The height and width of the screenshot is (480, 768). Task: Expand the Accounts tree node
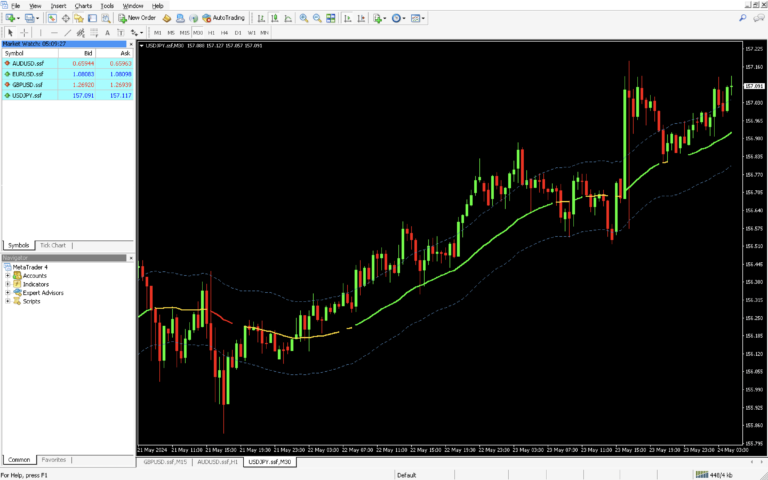(7, 275)
